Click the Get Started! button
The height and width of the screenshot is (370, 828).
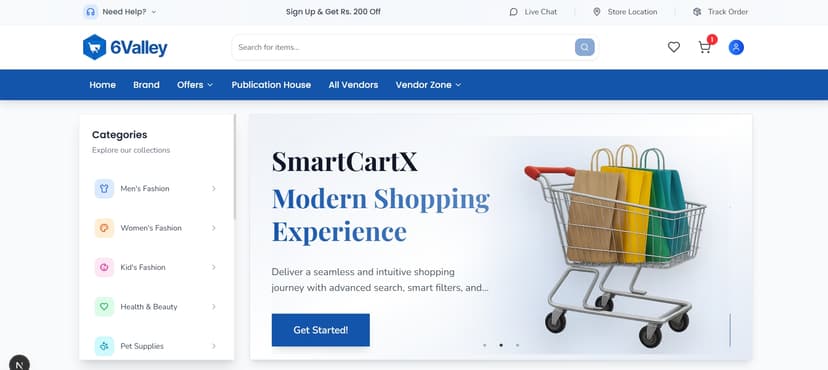click(x=321, y=330)
